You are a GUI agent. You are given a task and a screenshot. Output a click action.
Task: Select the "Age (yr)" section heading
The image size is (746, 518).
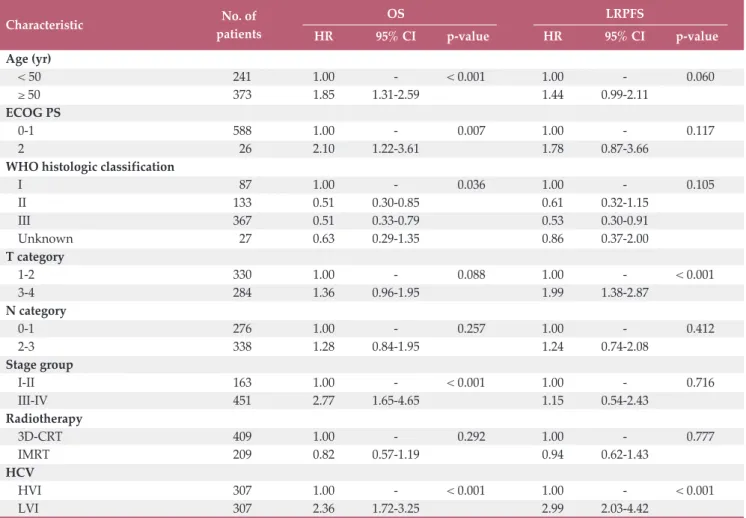point(29,59)
